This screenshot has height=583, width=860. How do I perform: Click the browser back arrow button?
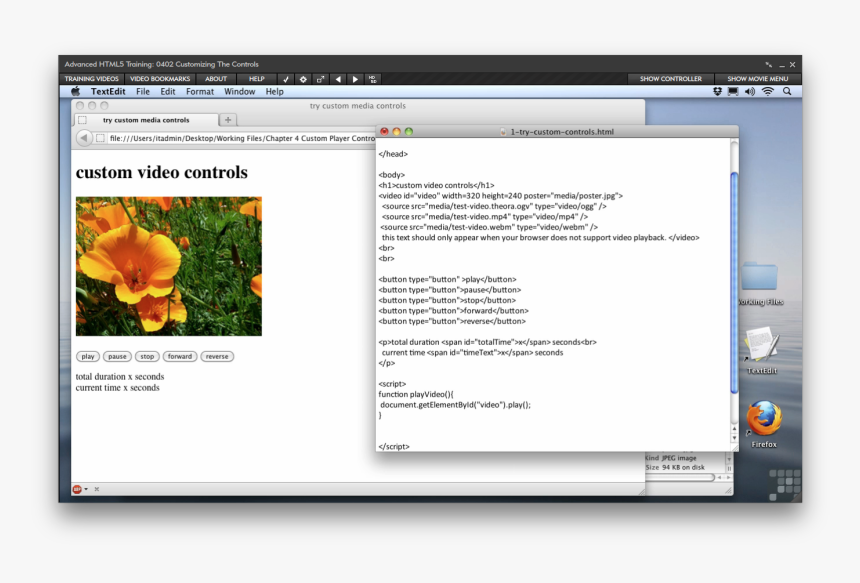coord(83,138)
